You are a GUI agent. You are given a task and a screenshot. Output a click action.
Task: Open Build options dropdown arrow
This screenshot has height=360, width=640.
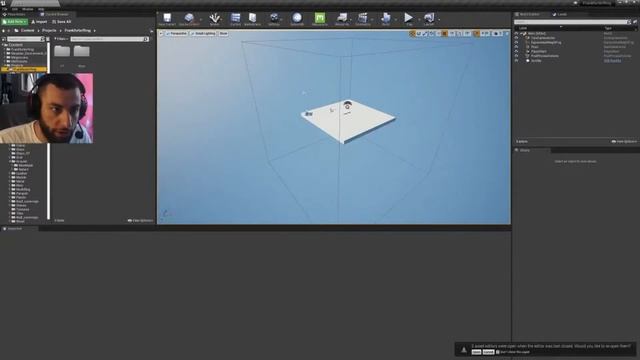396,19
